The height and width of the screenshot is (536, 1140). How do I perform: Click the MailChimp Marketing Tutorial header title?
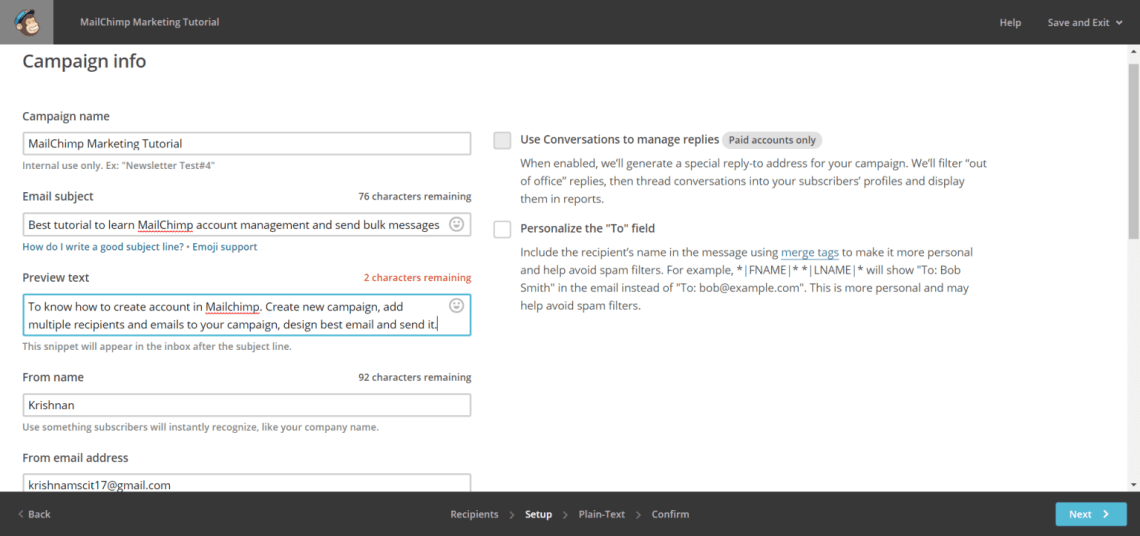pyautogui.click(x=149, y=23)
